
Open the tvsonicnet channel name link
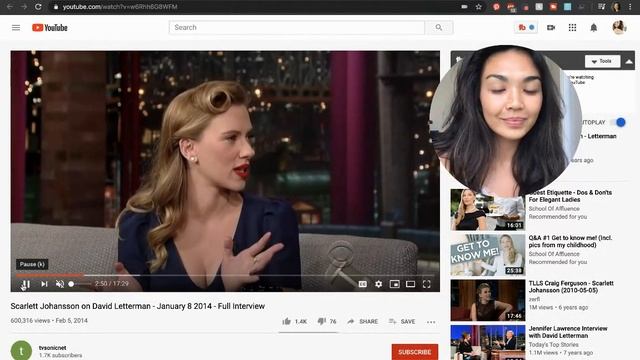click(52, 348)
